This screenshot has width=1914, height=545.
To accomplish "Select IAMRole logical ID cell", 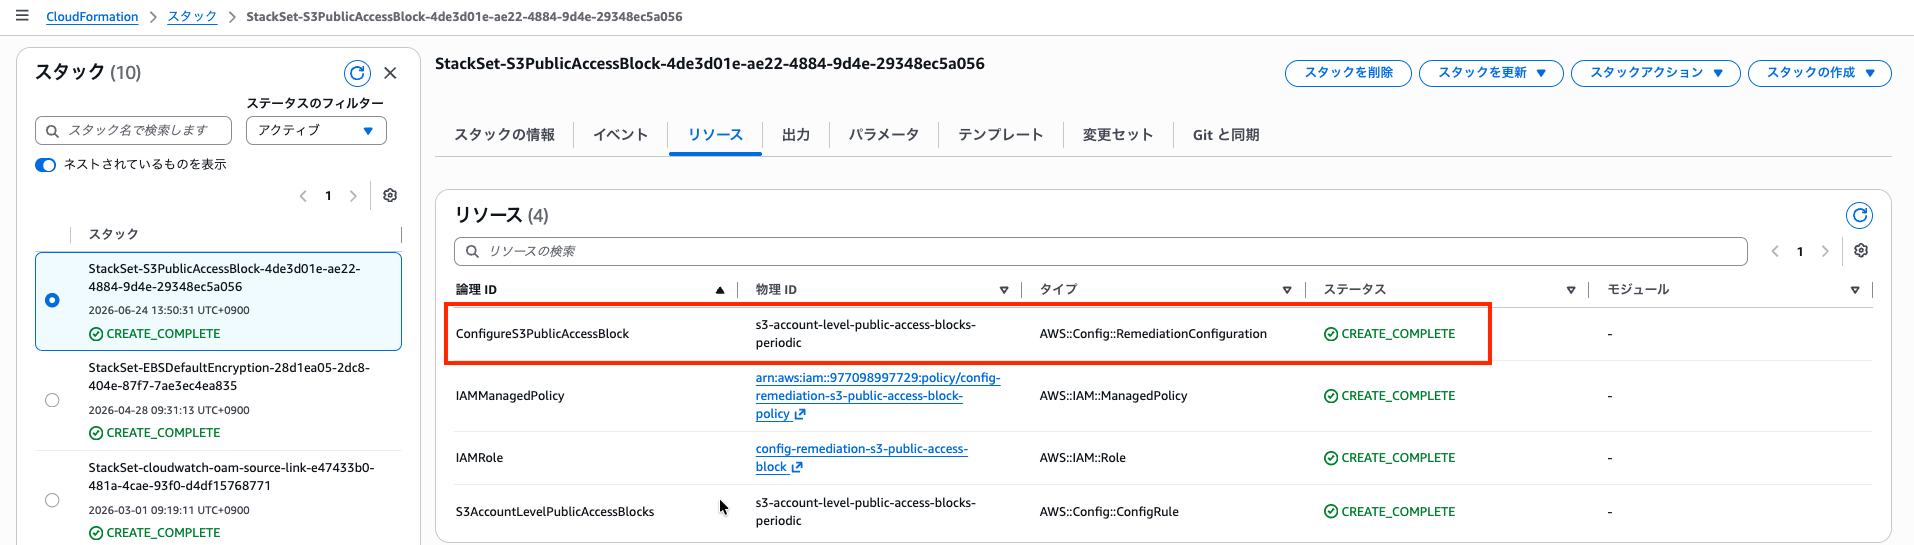I will pos(479,458).
